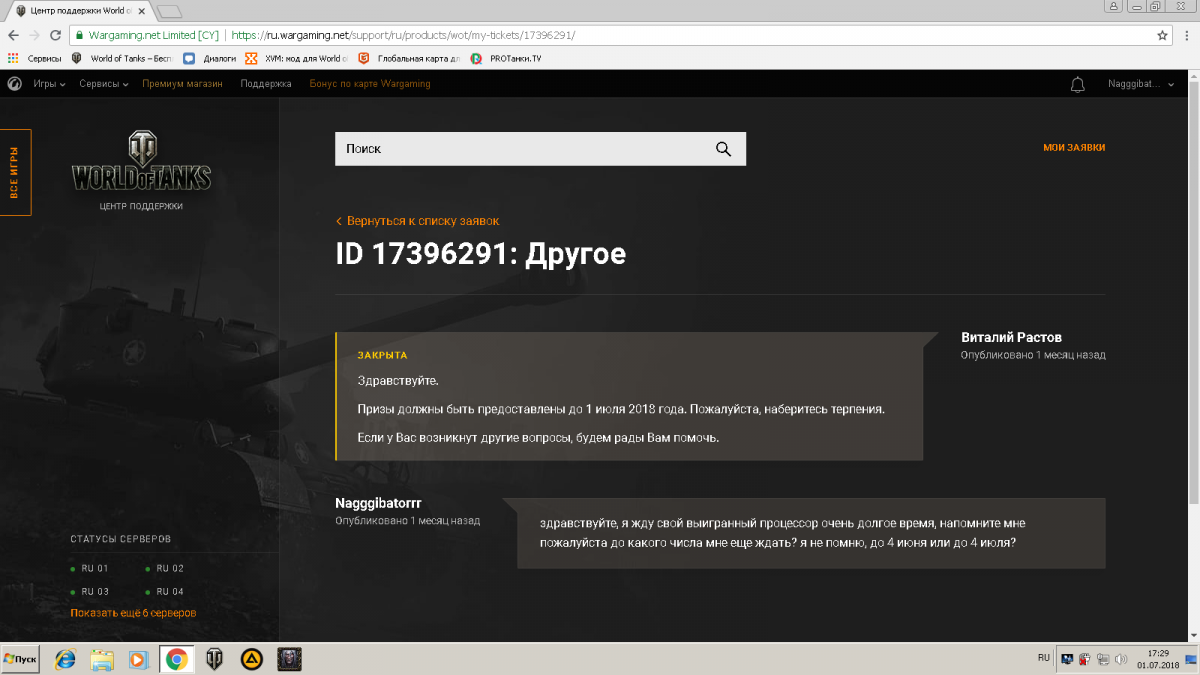
Task: Bookmark this page with the star icon
Action: [1162, 35]
